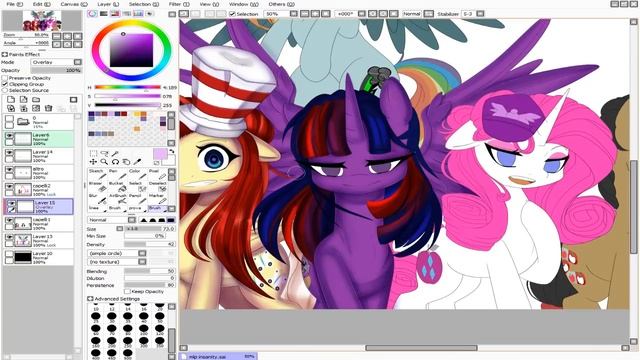
Task: Select the softest brush edge shape button
Action: coord(144,220)
